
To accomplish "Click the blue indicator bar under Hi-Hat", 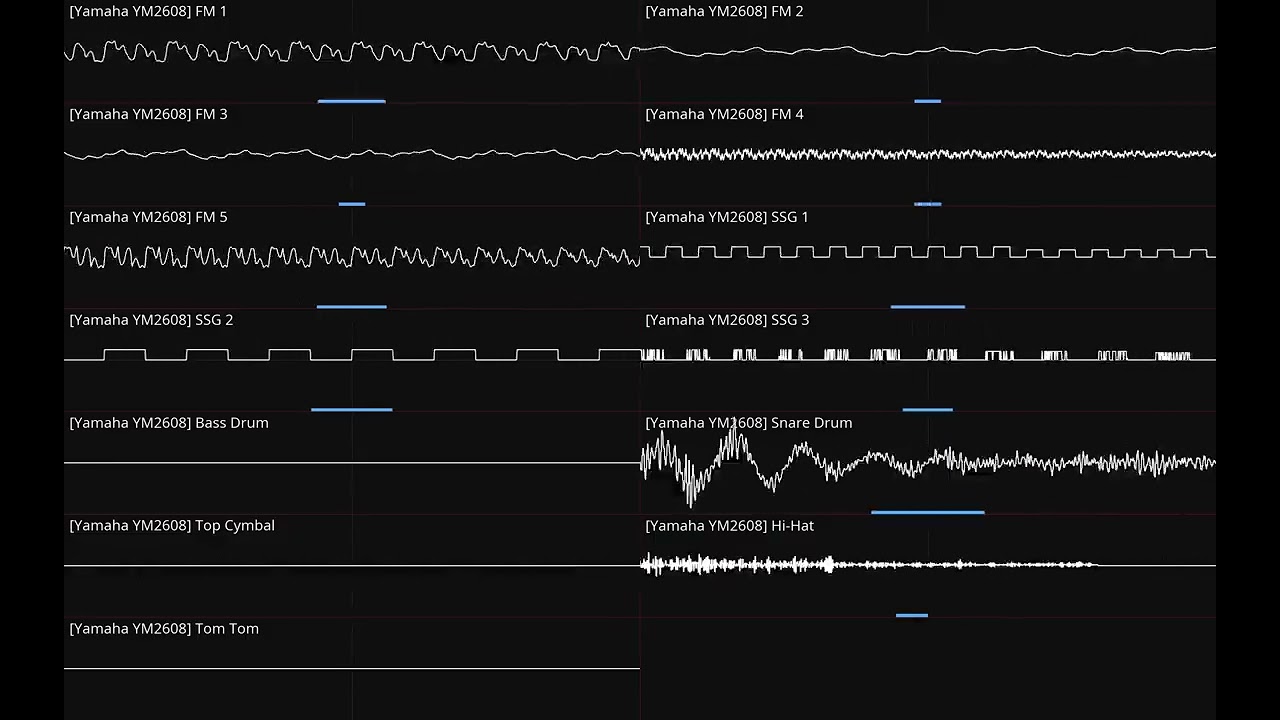I will 912,616.
